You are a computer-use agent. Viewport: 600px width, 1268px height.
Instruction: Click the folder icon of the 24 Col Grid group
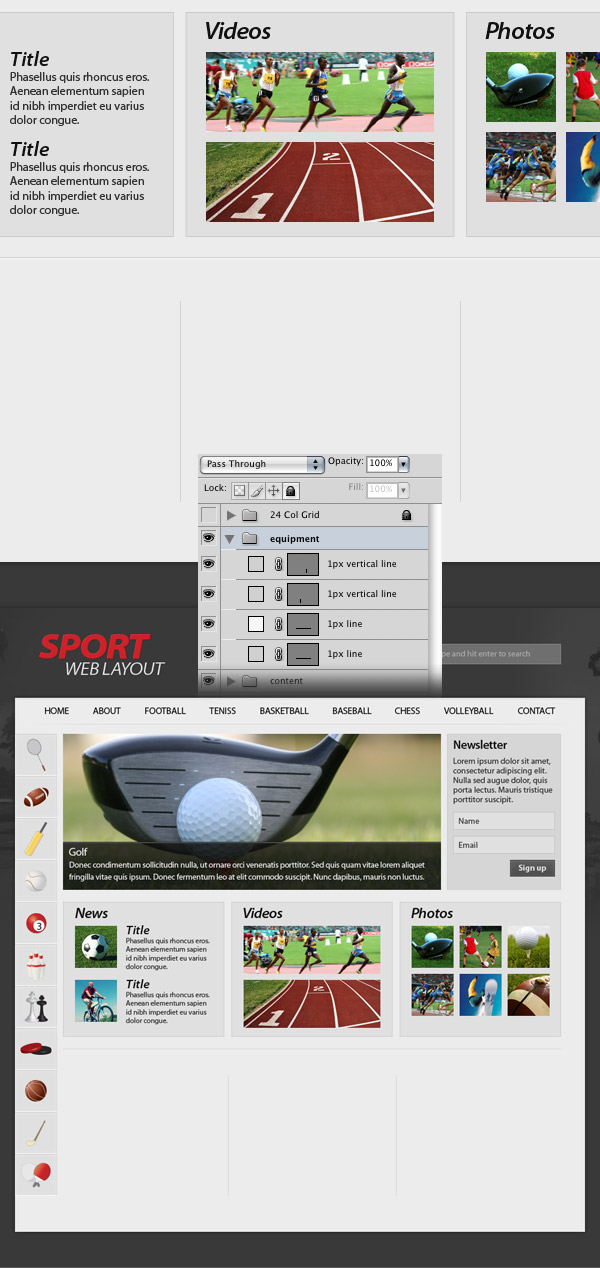[x=249, y=515]
